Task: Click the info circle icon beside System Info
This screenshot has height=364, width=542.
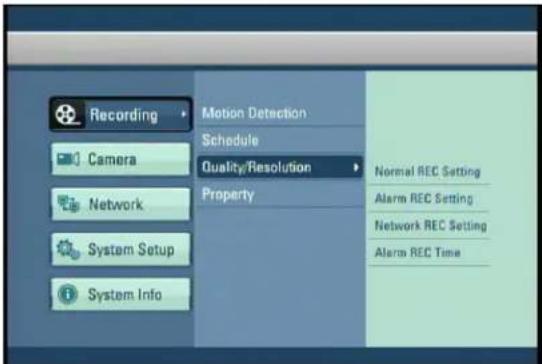Action: 68,294
